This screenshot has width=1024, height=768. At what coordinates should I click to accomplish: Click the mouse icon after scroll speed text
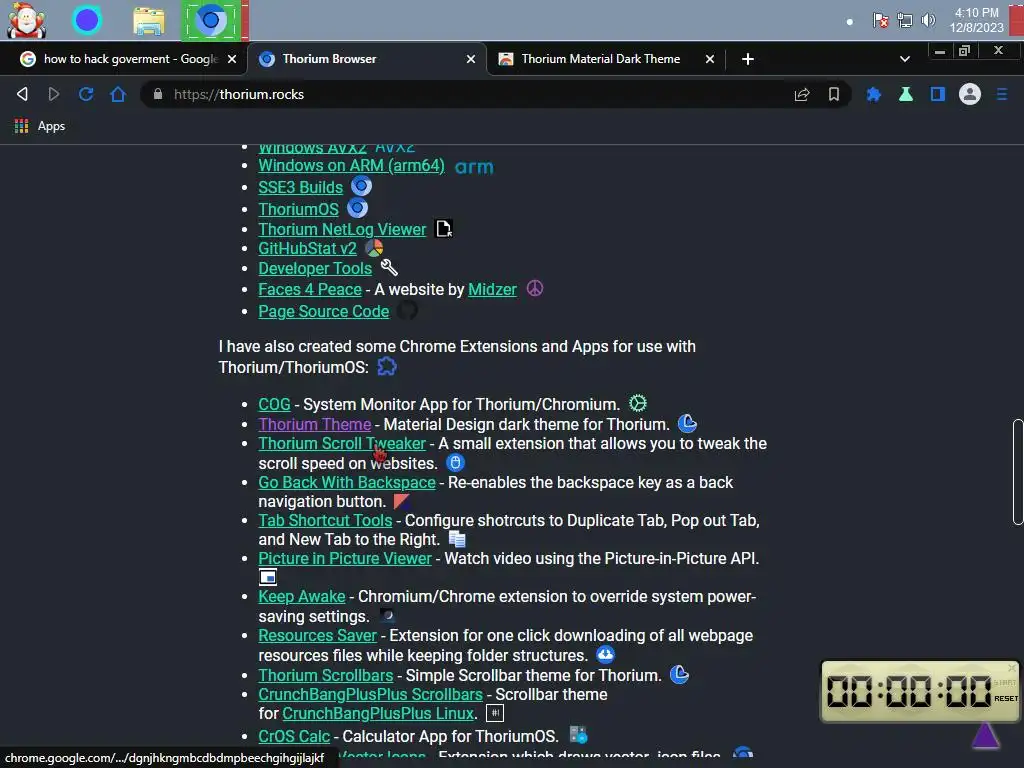[455, 463]
